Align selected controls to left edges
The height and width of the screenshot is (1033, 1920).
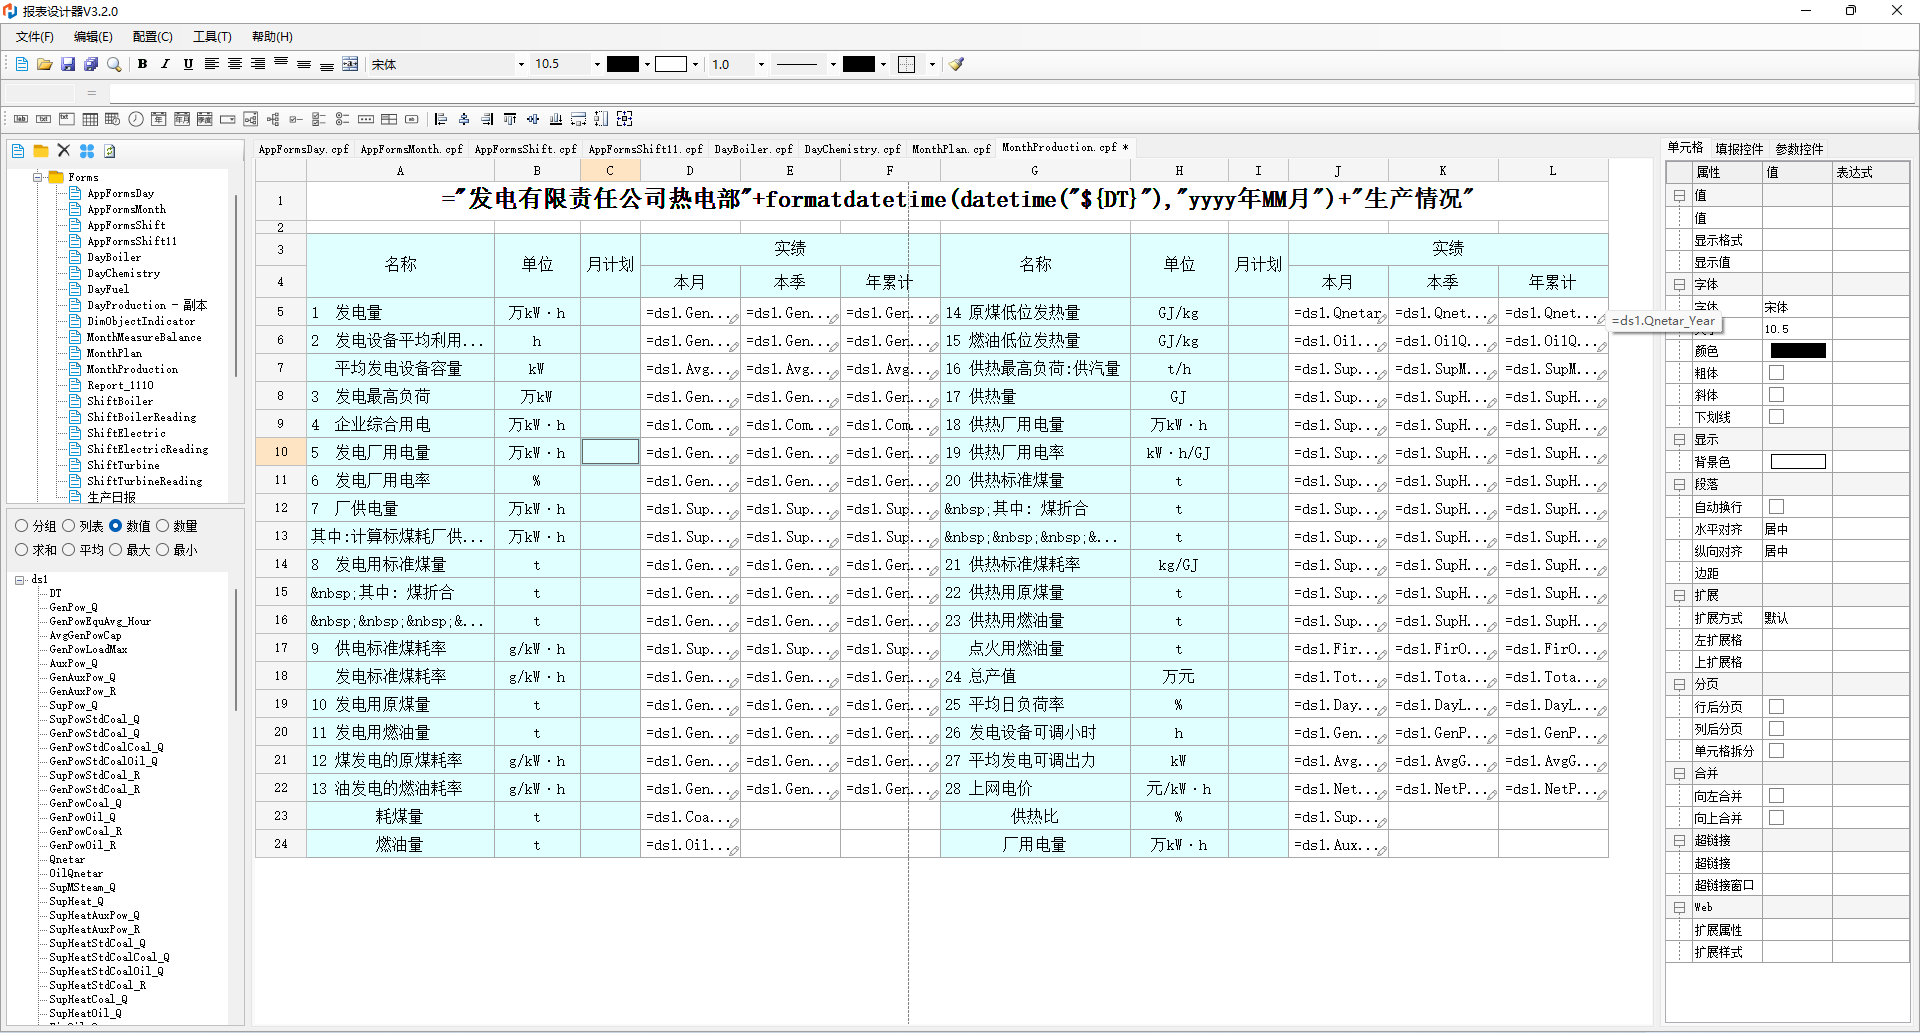[x=441, y=119]
